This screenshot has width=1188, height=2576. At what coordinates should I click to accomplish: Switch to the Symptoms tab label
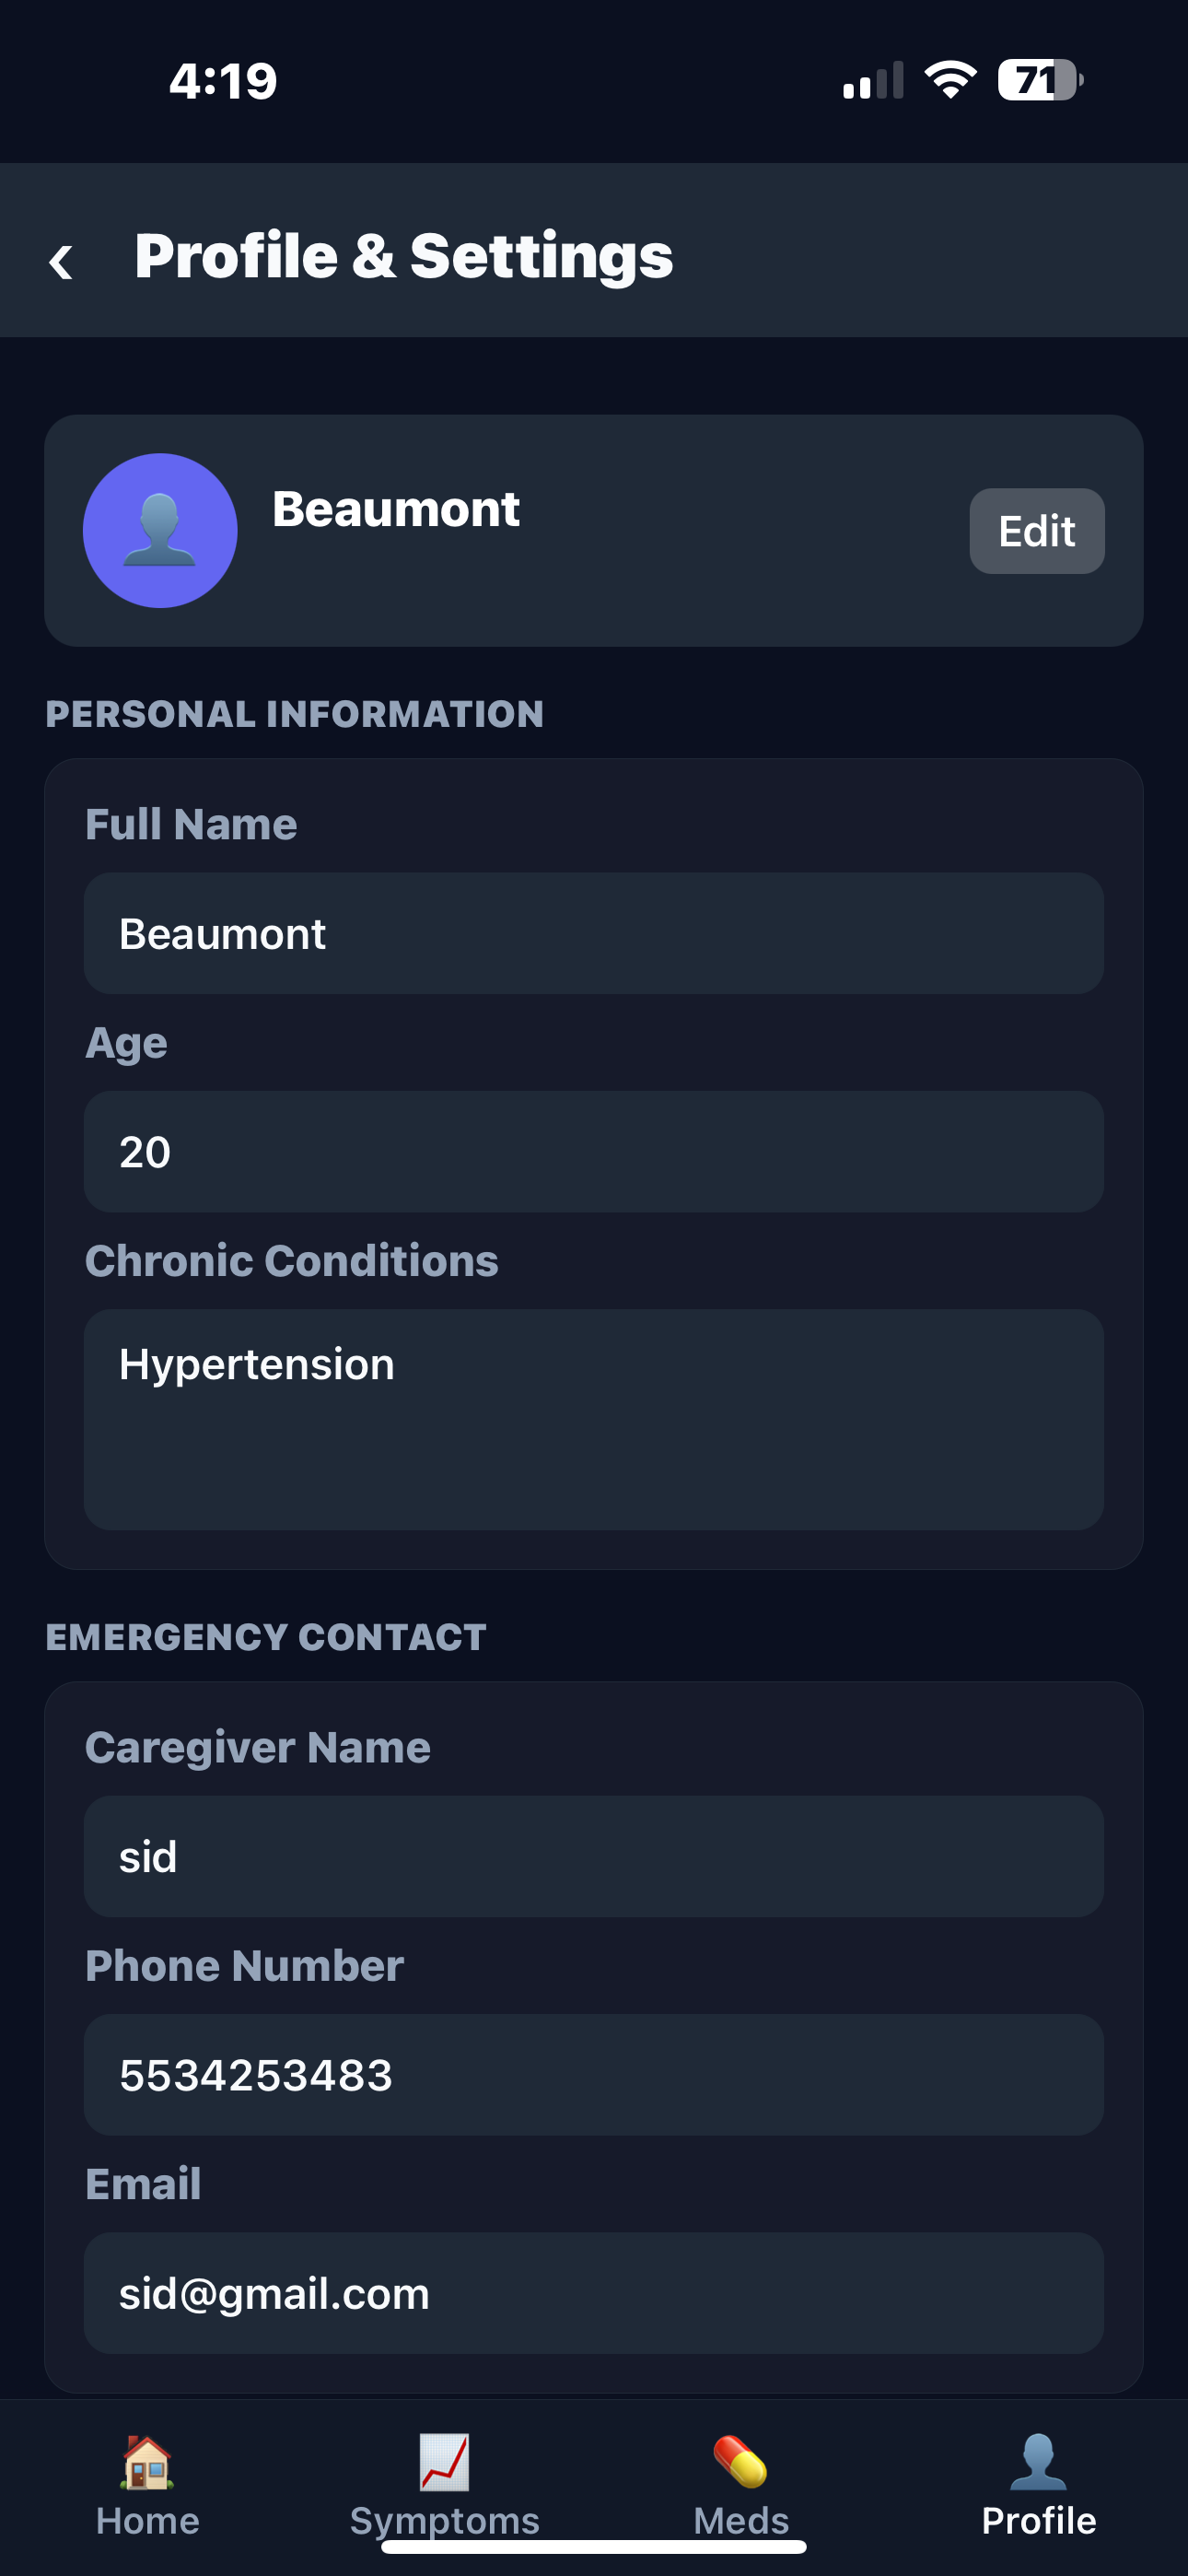(444, 2521)
